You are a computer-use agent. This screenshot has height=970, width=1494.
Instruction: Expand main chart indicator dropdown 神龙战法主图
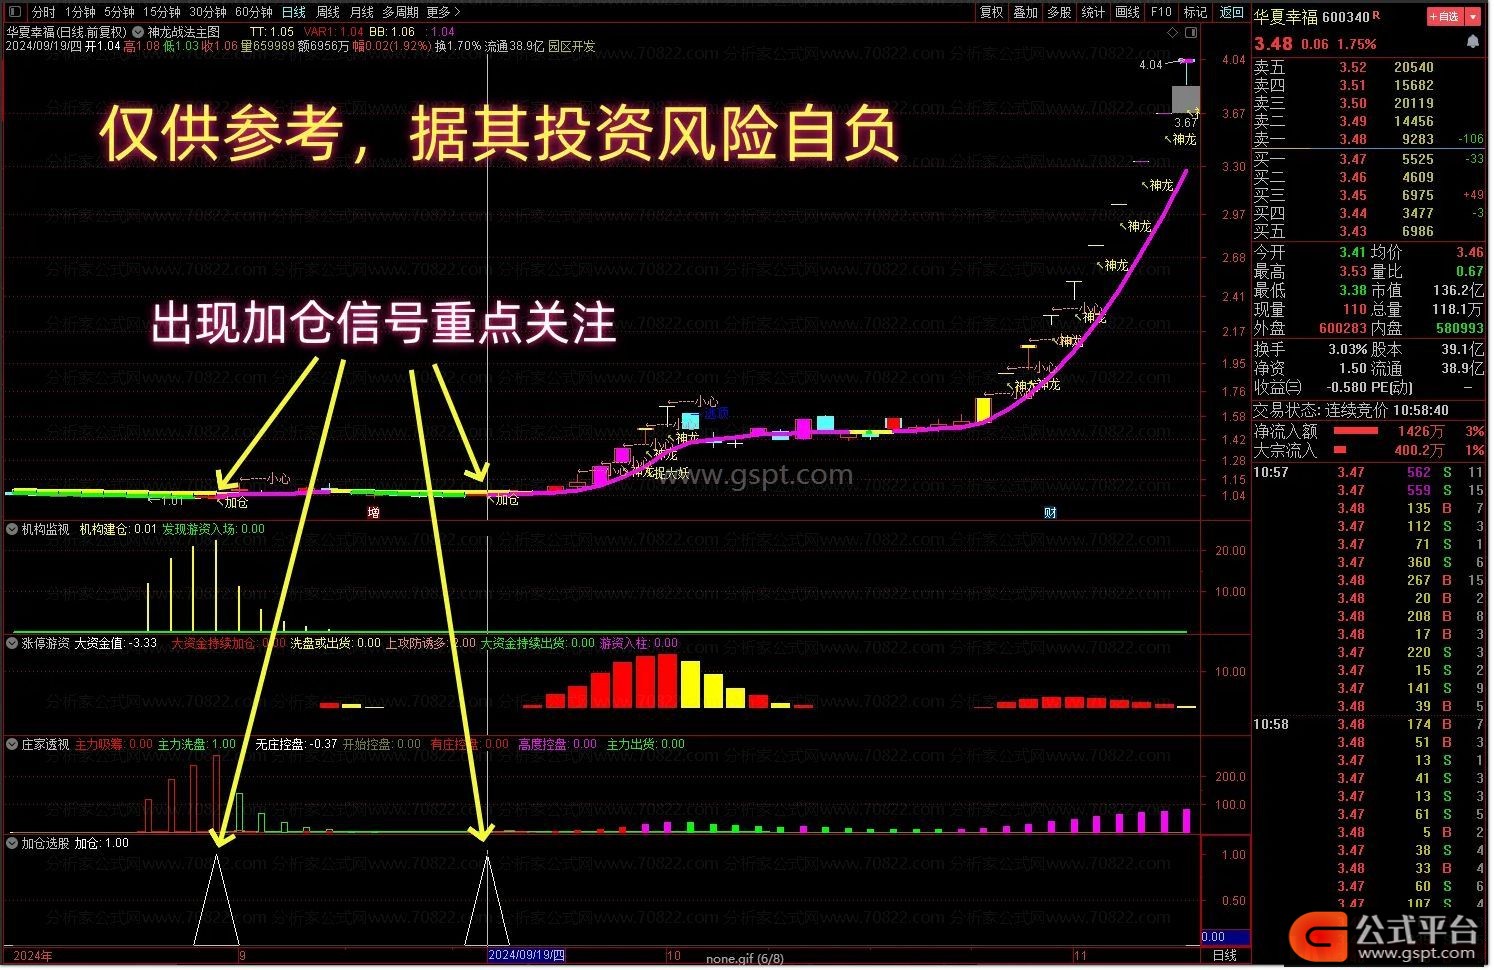pyautogui.click(x=140, y=32)
